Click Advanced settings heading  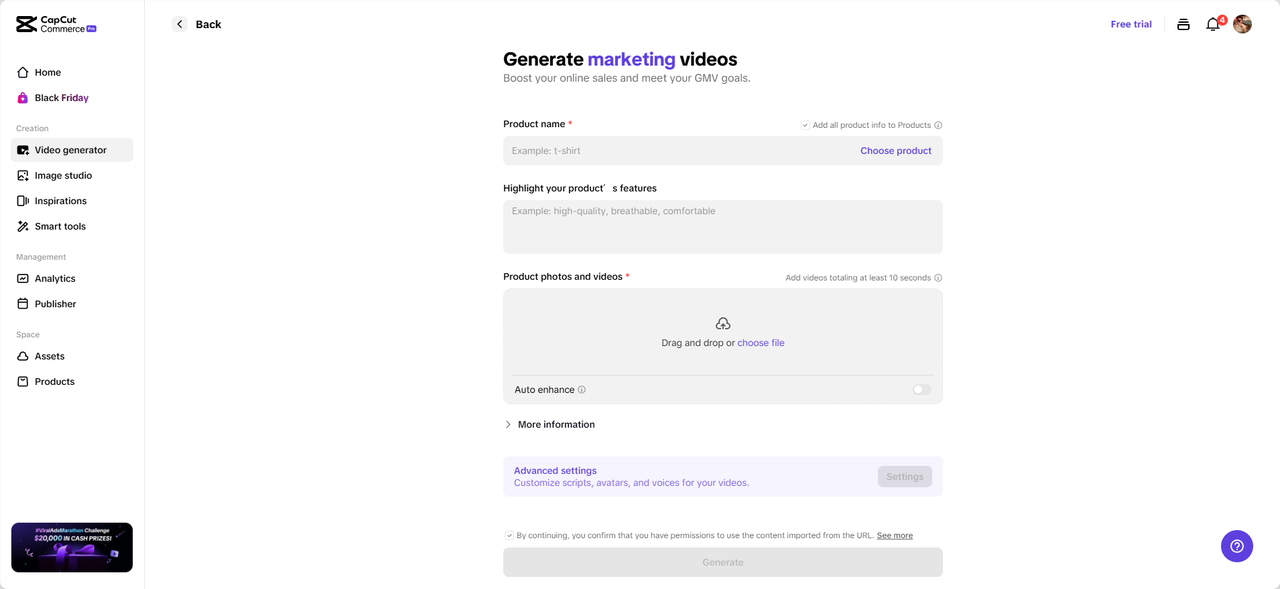[555, 470]
